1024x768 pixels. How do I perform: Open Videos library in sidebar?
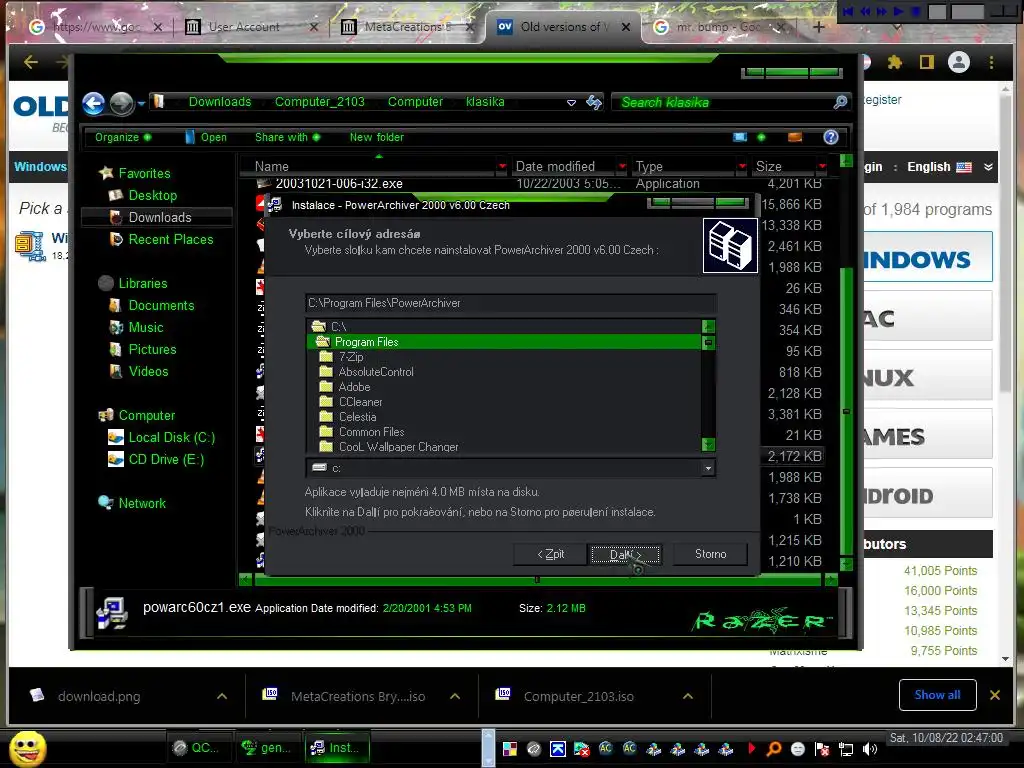(148, 372)
